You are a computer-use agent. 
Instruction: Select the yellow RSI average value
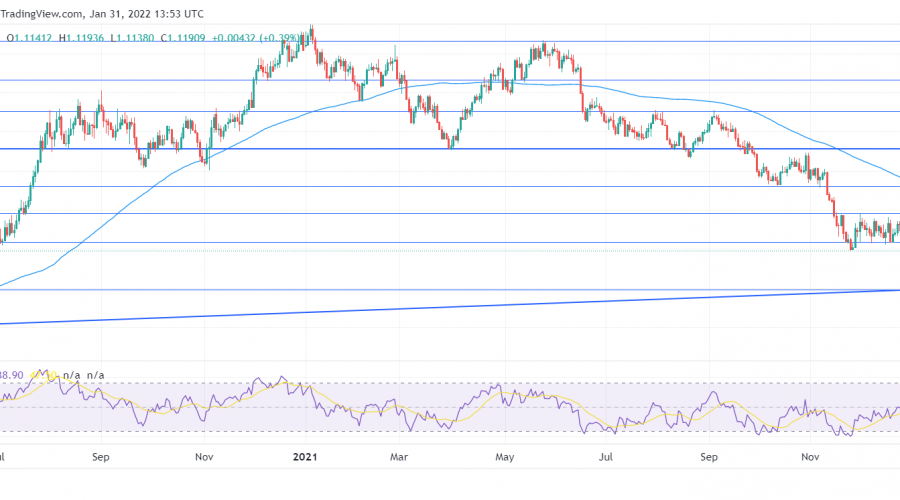43,375
